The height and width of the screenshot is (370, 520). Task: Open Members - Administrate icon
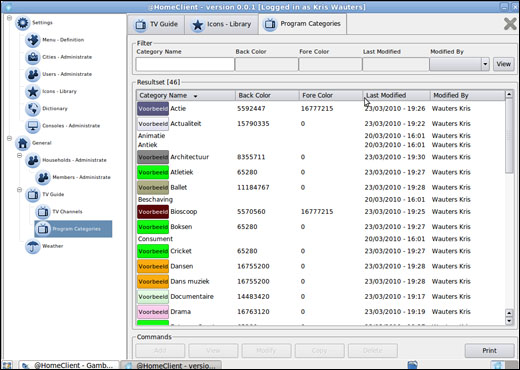point(43,177)
